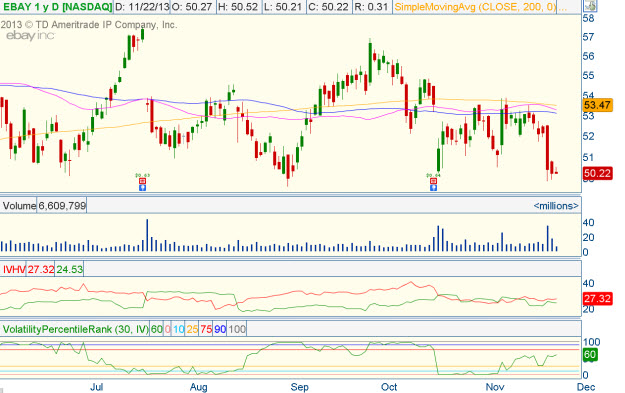Click the 52 price axis label
Screen dimensions: 625x393
(x=588, y=136)
